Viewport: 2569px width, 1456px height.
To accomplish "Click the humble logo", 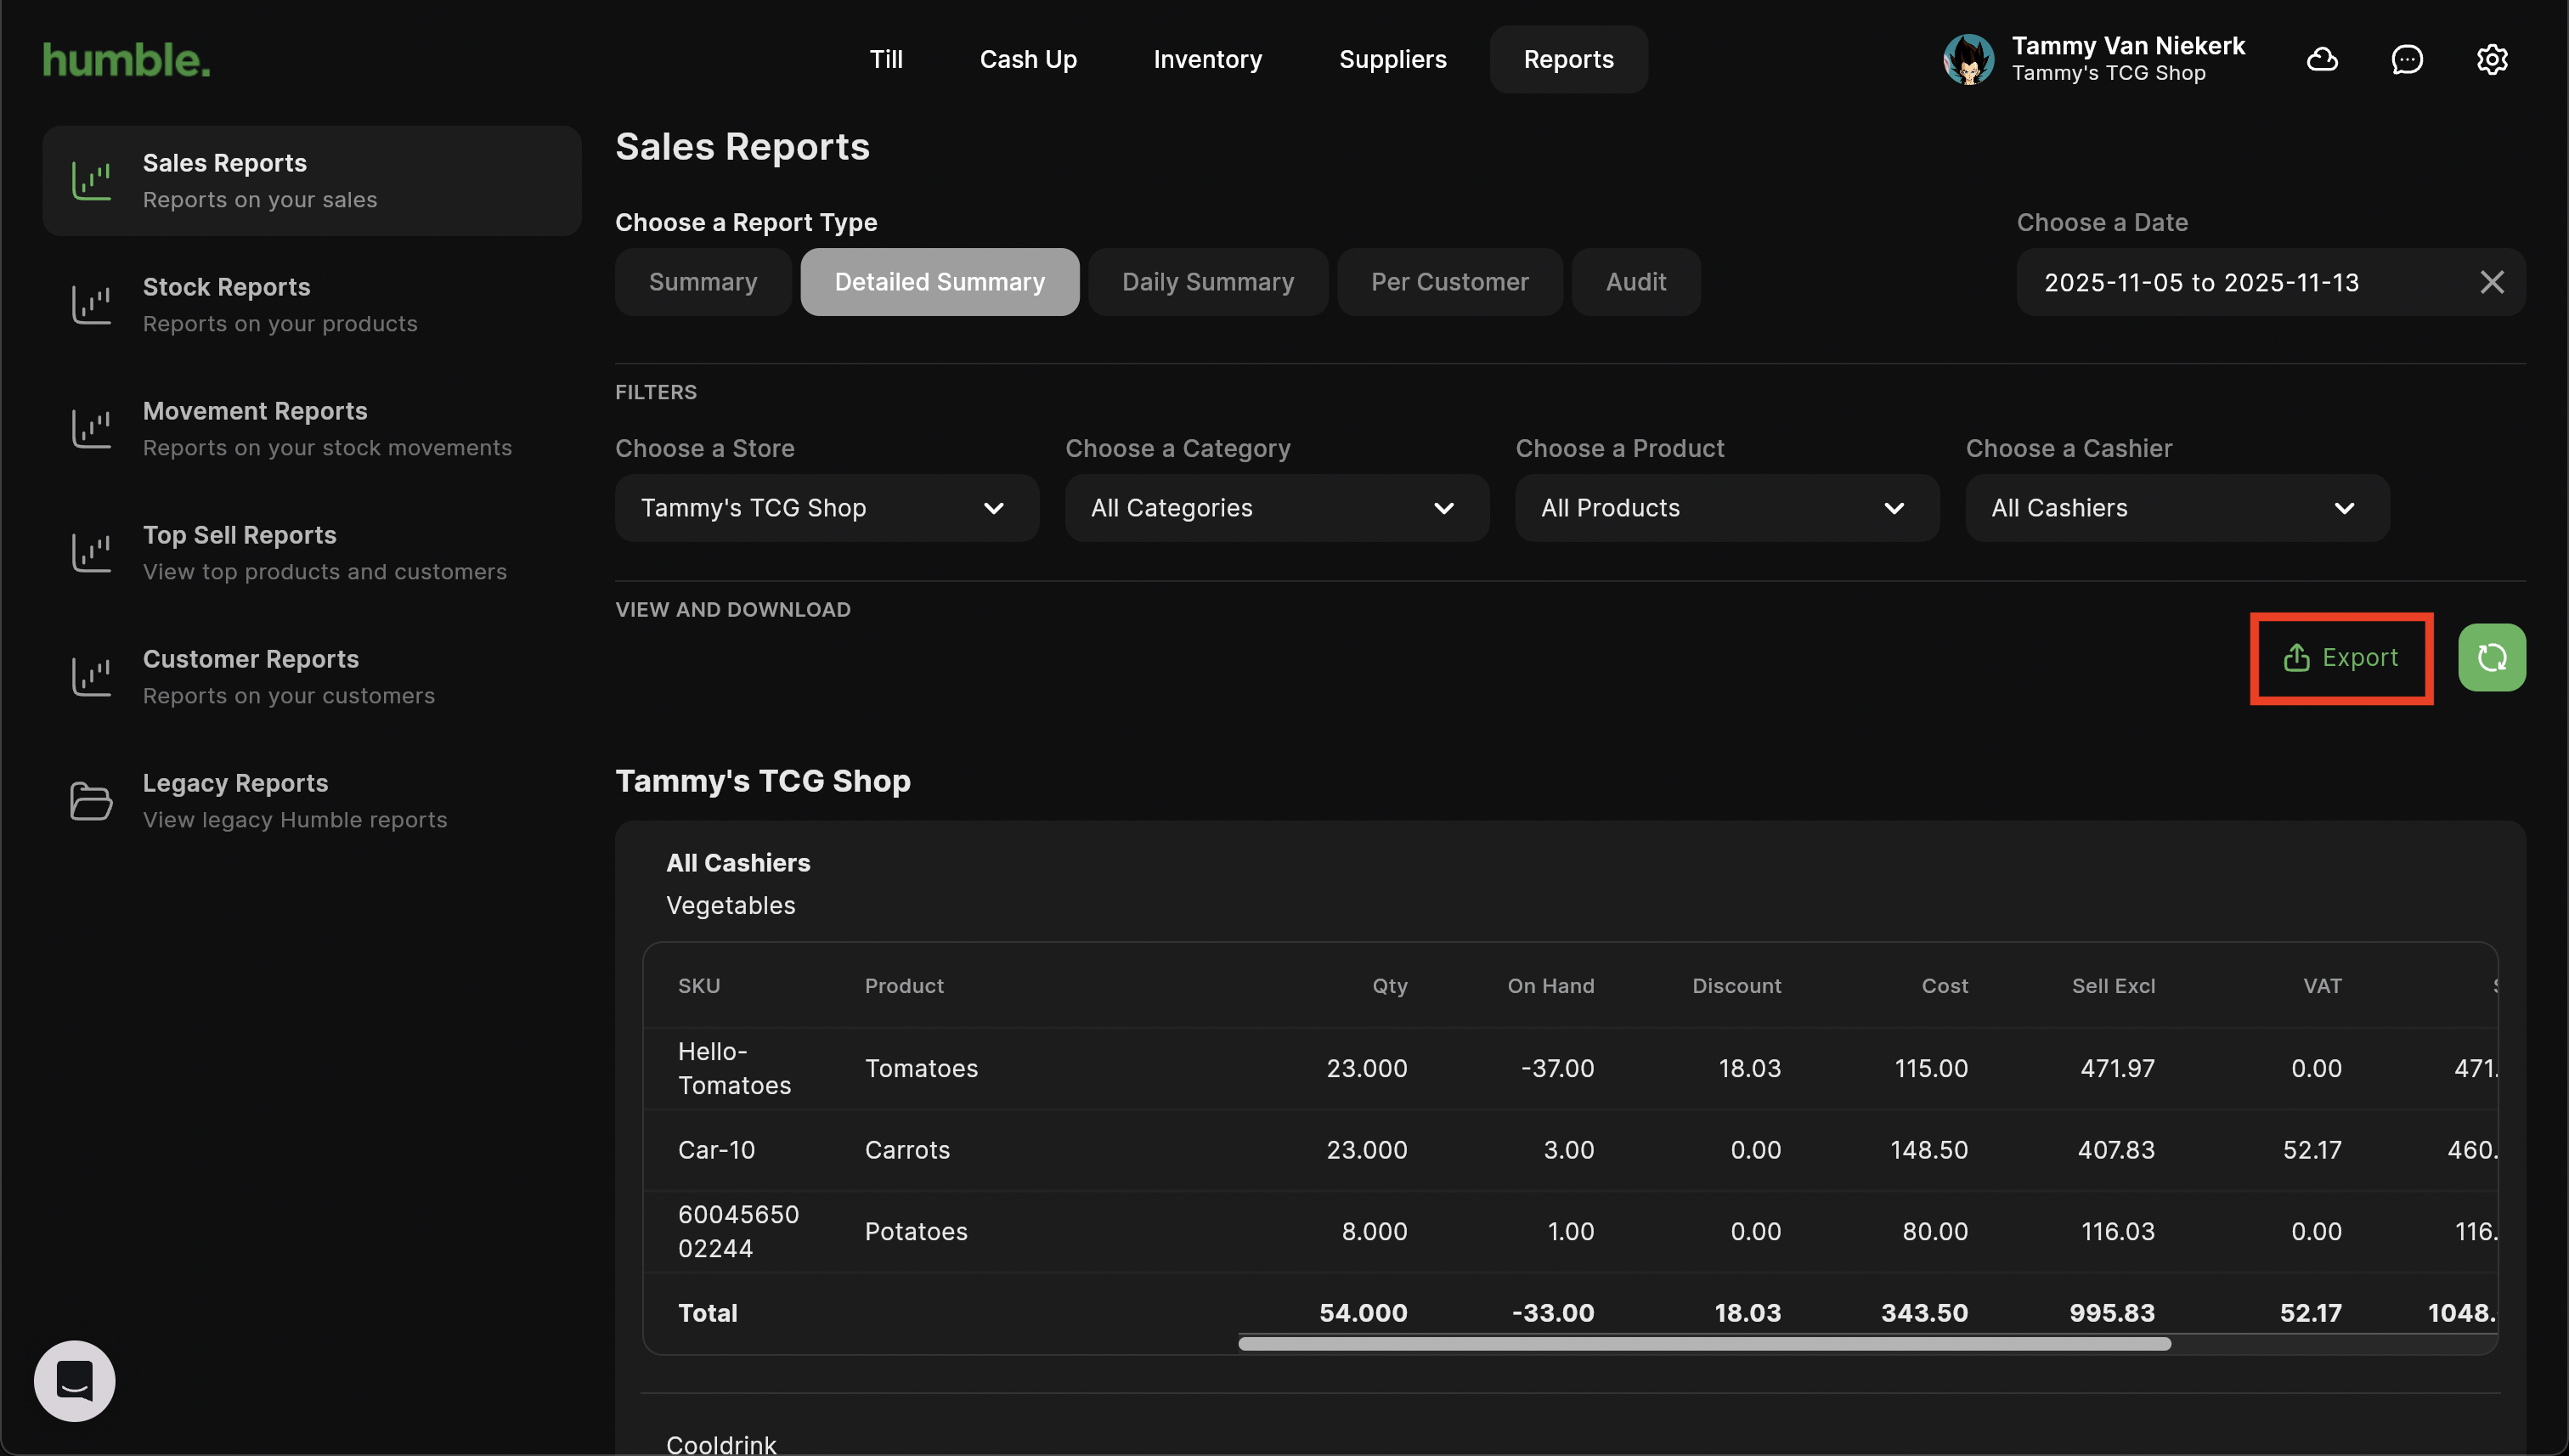I will (x=126, y=60).
